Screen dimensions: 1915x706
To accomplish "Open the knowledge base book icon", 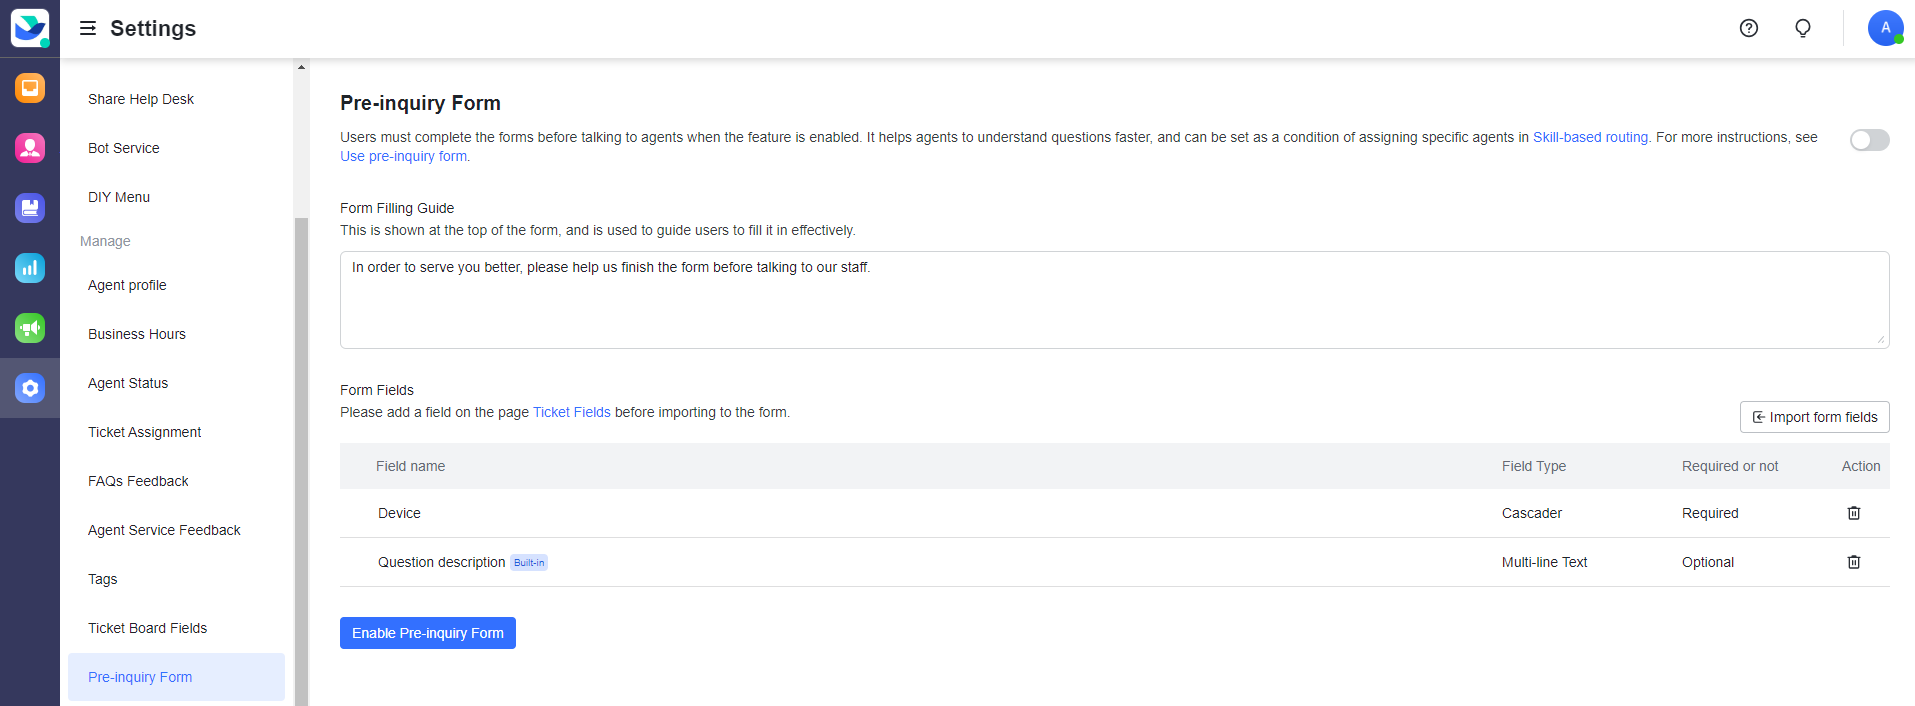I will coord(29,208).
